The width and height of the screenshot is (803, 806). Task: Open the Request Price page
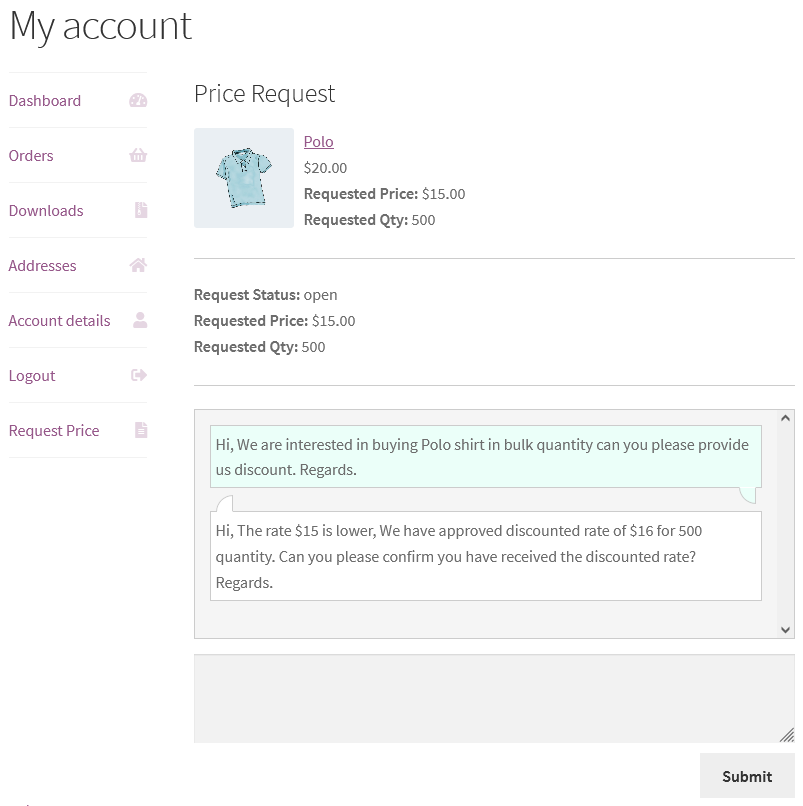(x=54, y=430)
